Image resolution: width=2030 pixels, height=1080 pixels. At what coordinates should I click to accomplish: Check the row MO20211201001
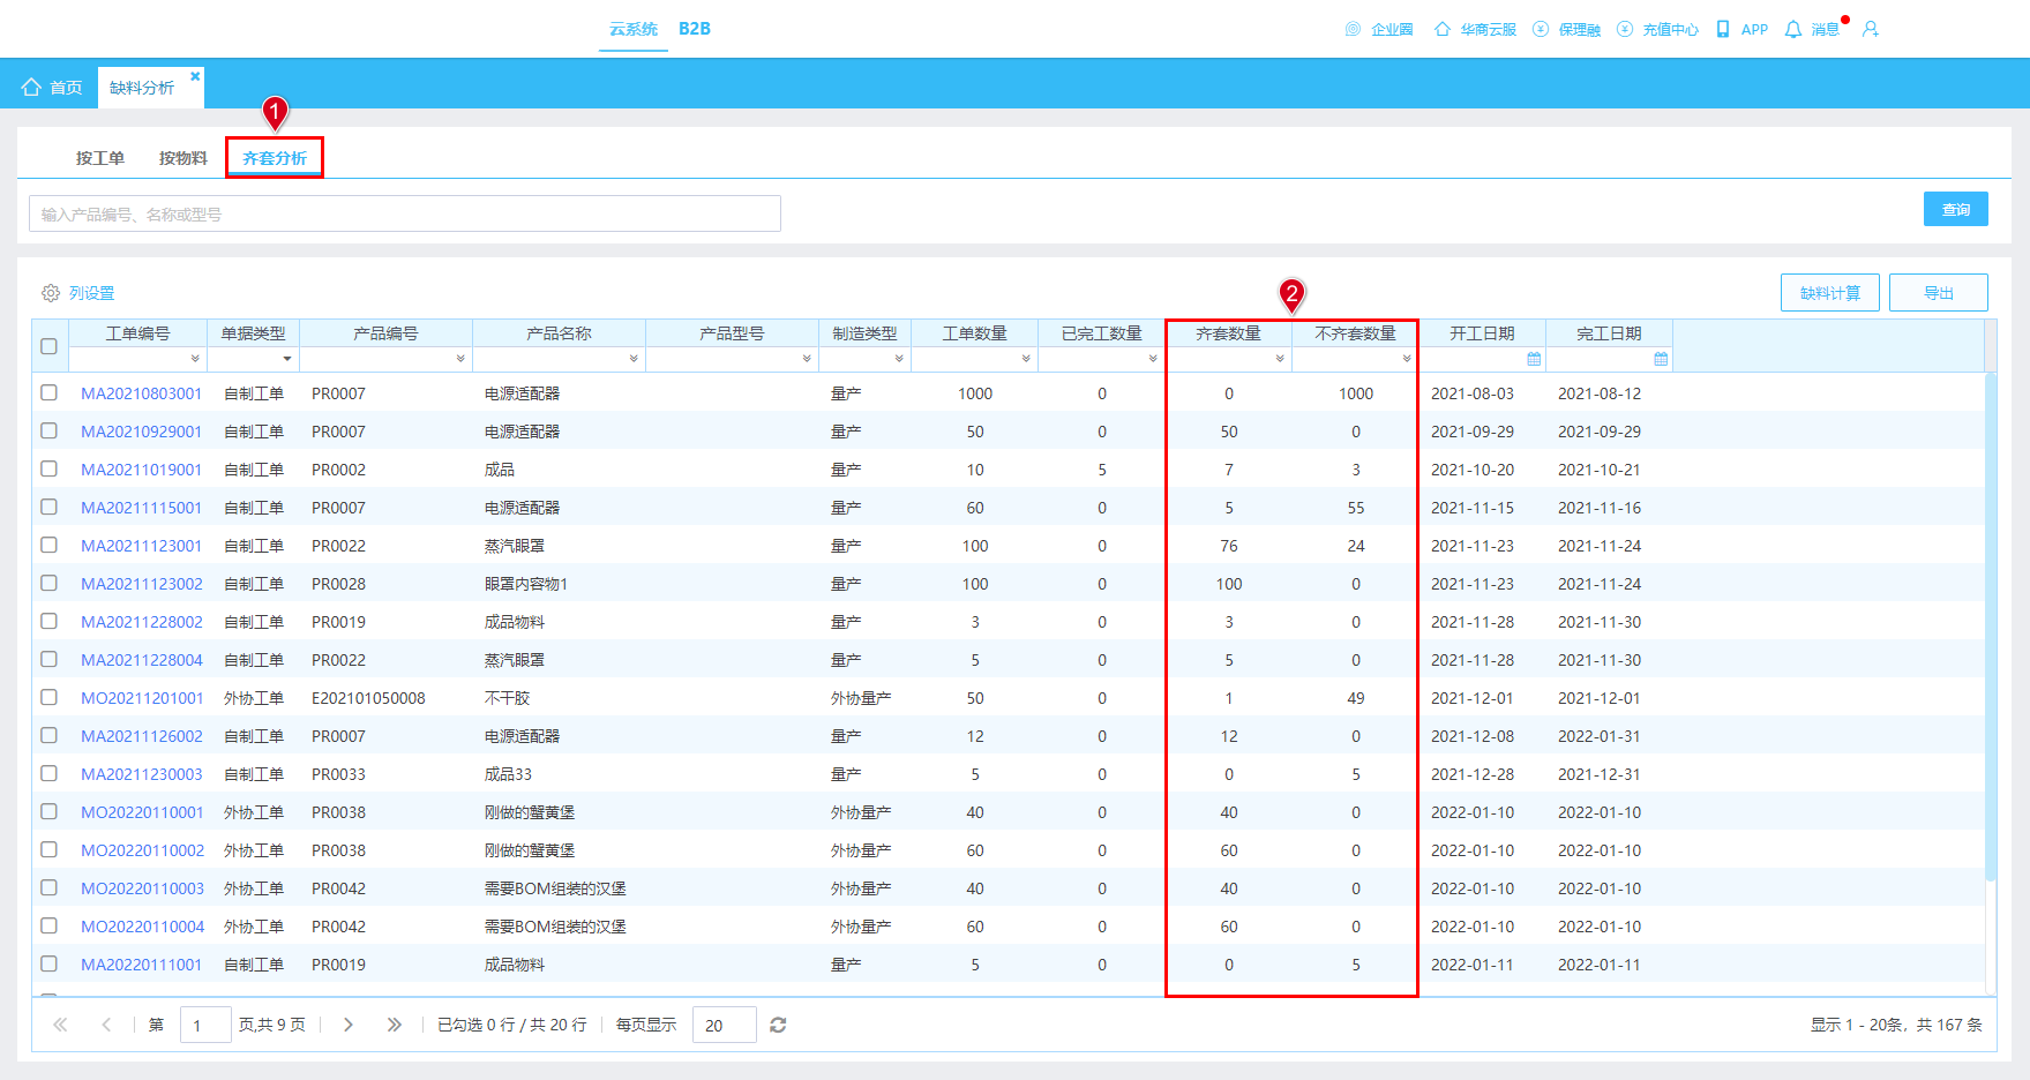pos(49,697)
